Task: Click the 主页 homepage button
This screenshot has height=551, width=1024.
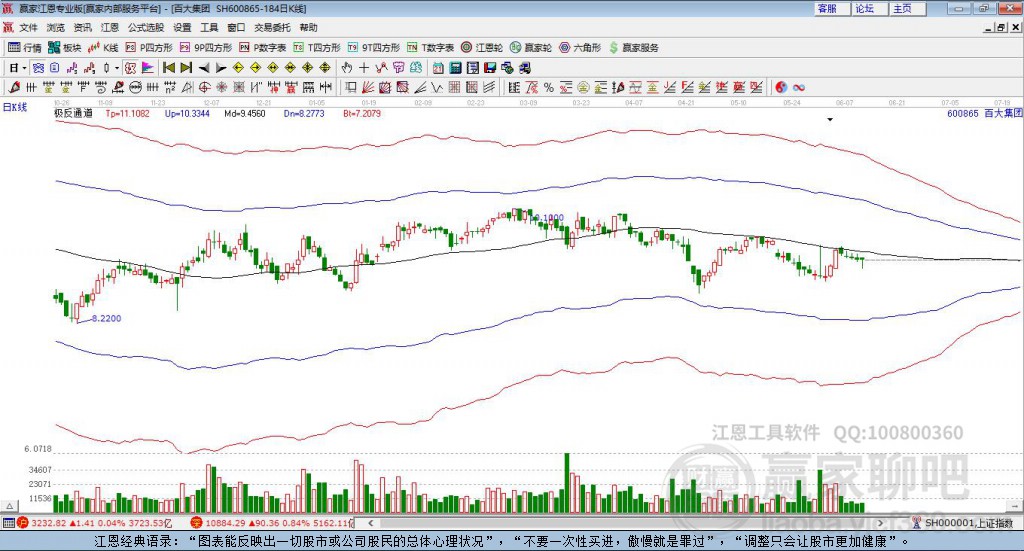Action: pos(907,8)
